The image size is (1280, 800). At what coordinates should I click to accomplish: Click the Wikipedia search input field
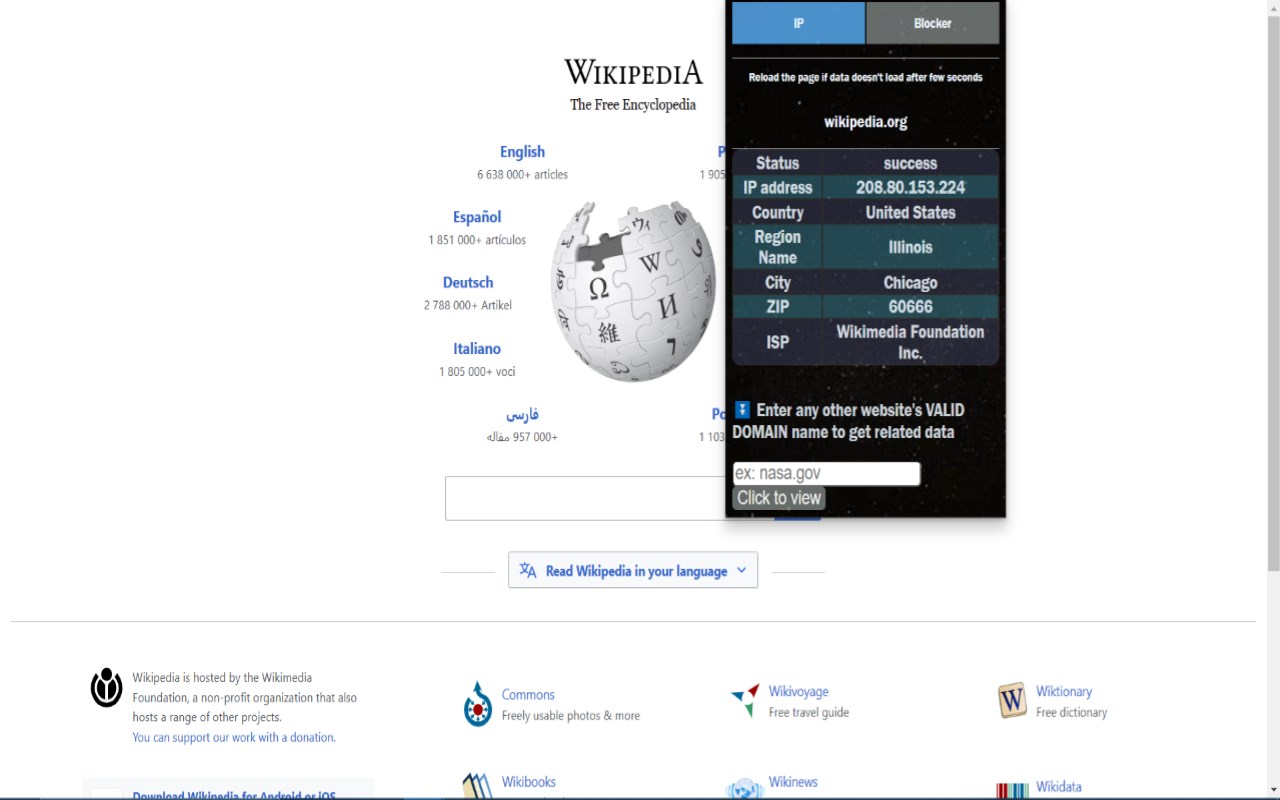click(x=608, y=498)
